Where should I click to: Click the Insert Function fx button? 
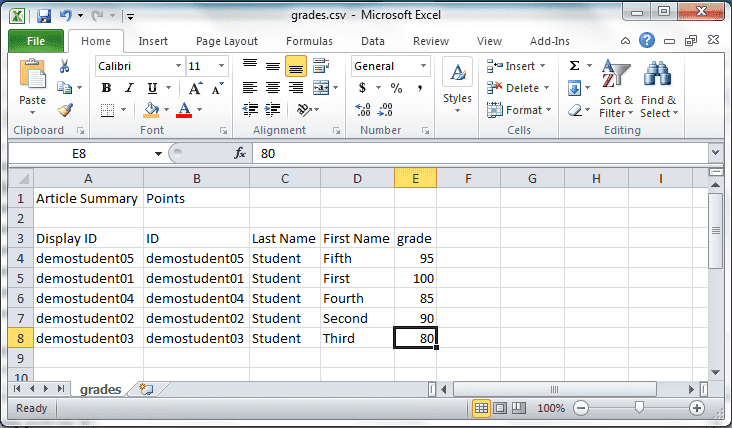point(239,153)
